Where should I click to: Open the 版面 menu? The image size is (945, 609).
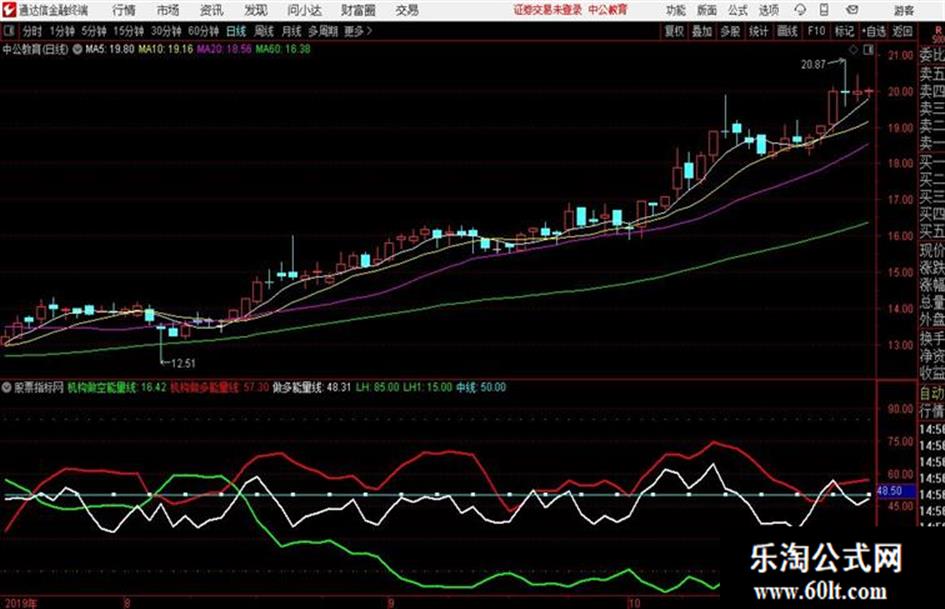tap(706, 10)
